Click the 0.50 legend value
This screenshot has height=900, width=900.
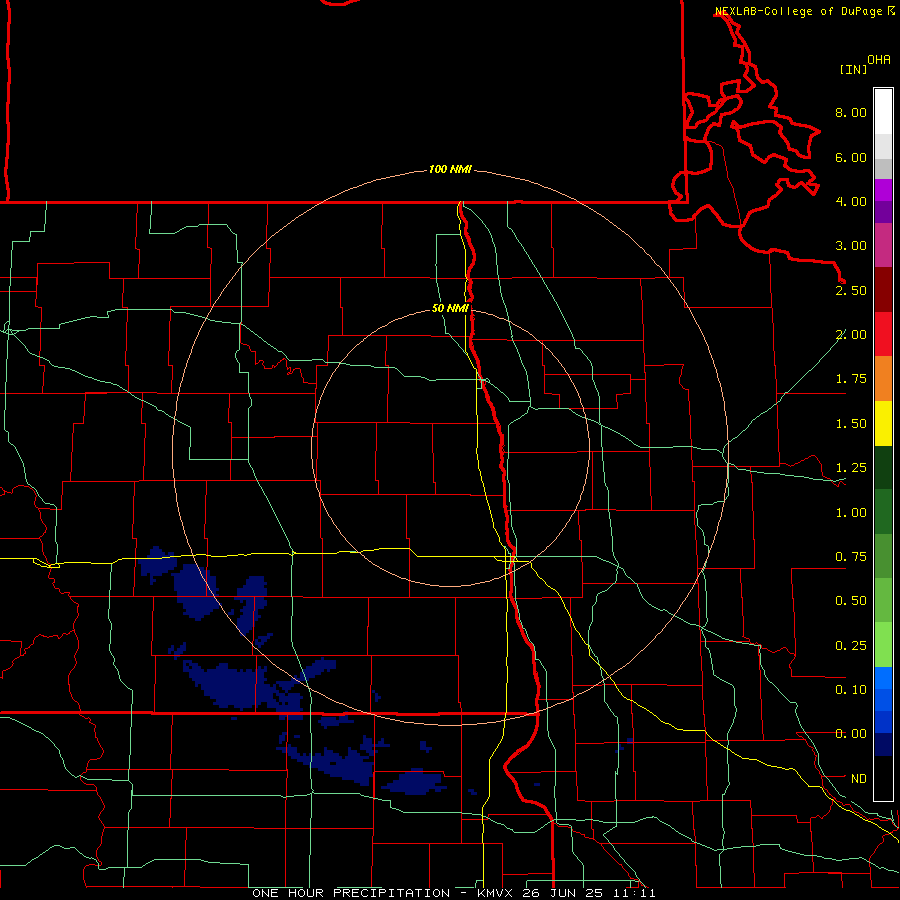tap(851, 601)
